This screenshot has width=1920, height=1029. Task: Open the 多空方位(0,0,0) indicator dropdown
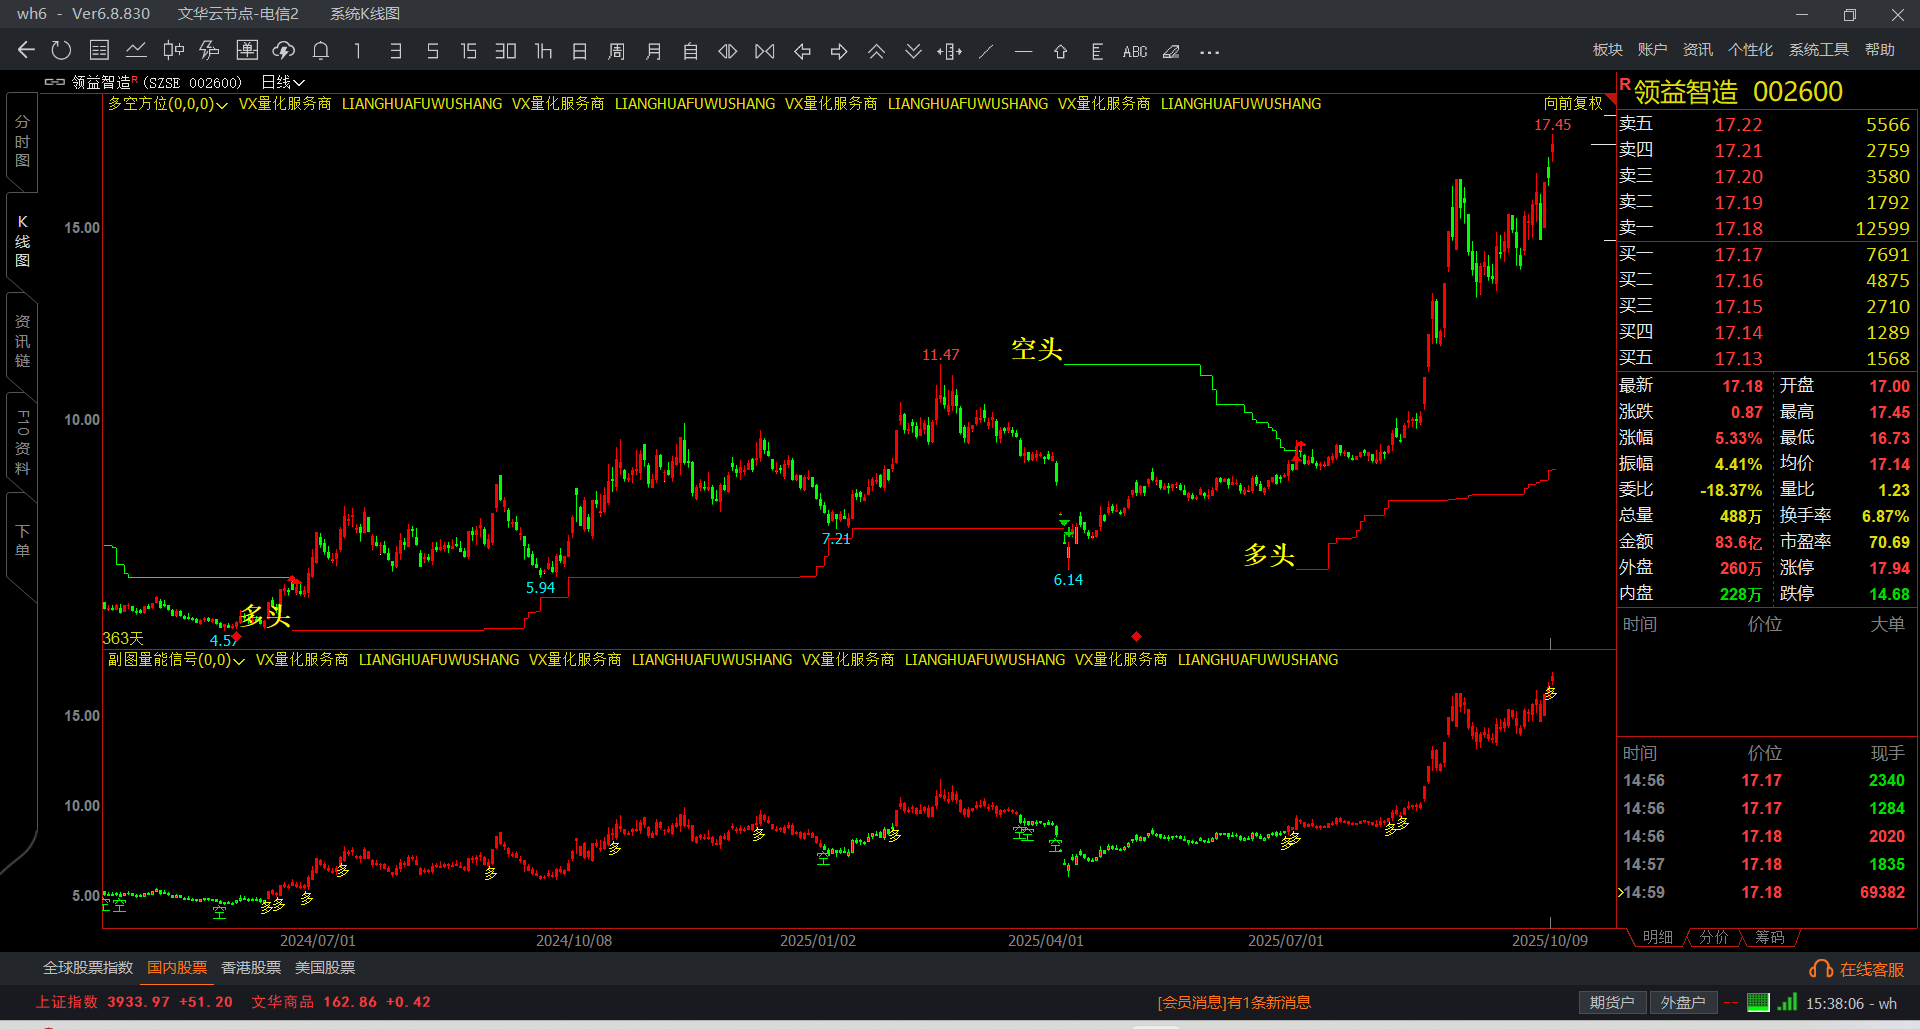[x=168, y=104]
